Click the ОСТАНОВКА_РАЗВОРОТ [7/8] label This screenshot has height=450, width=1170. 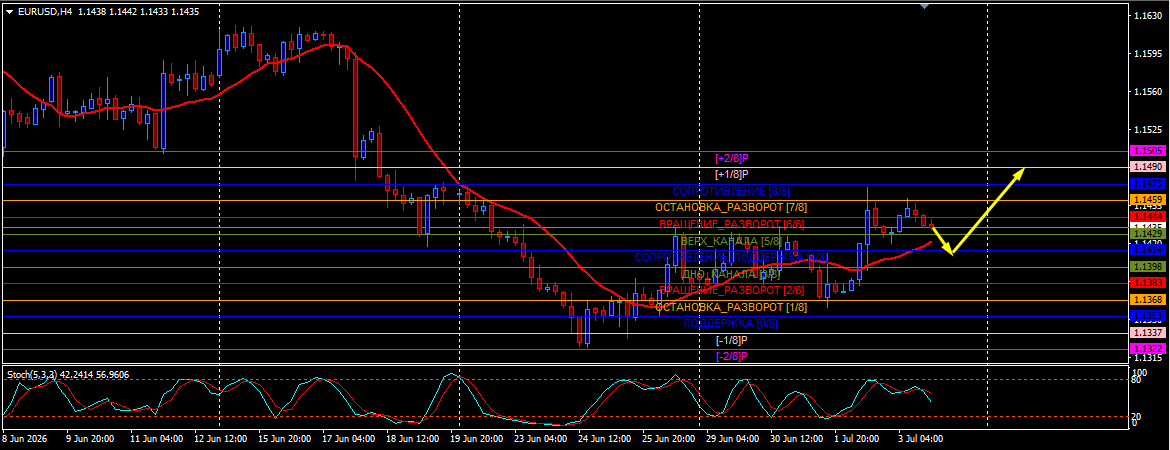click(731, 207)
